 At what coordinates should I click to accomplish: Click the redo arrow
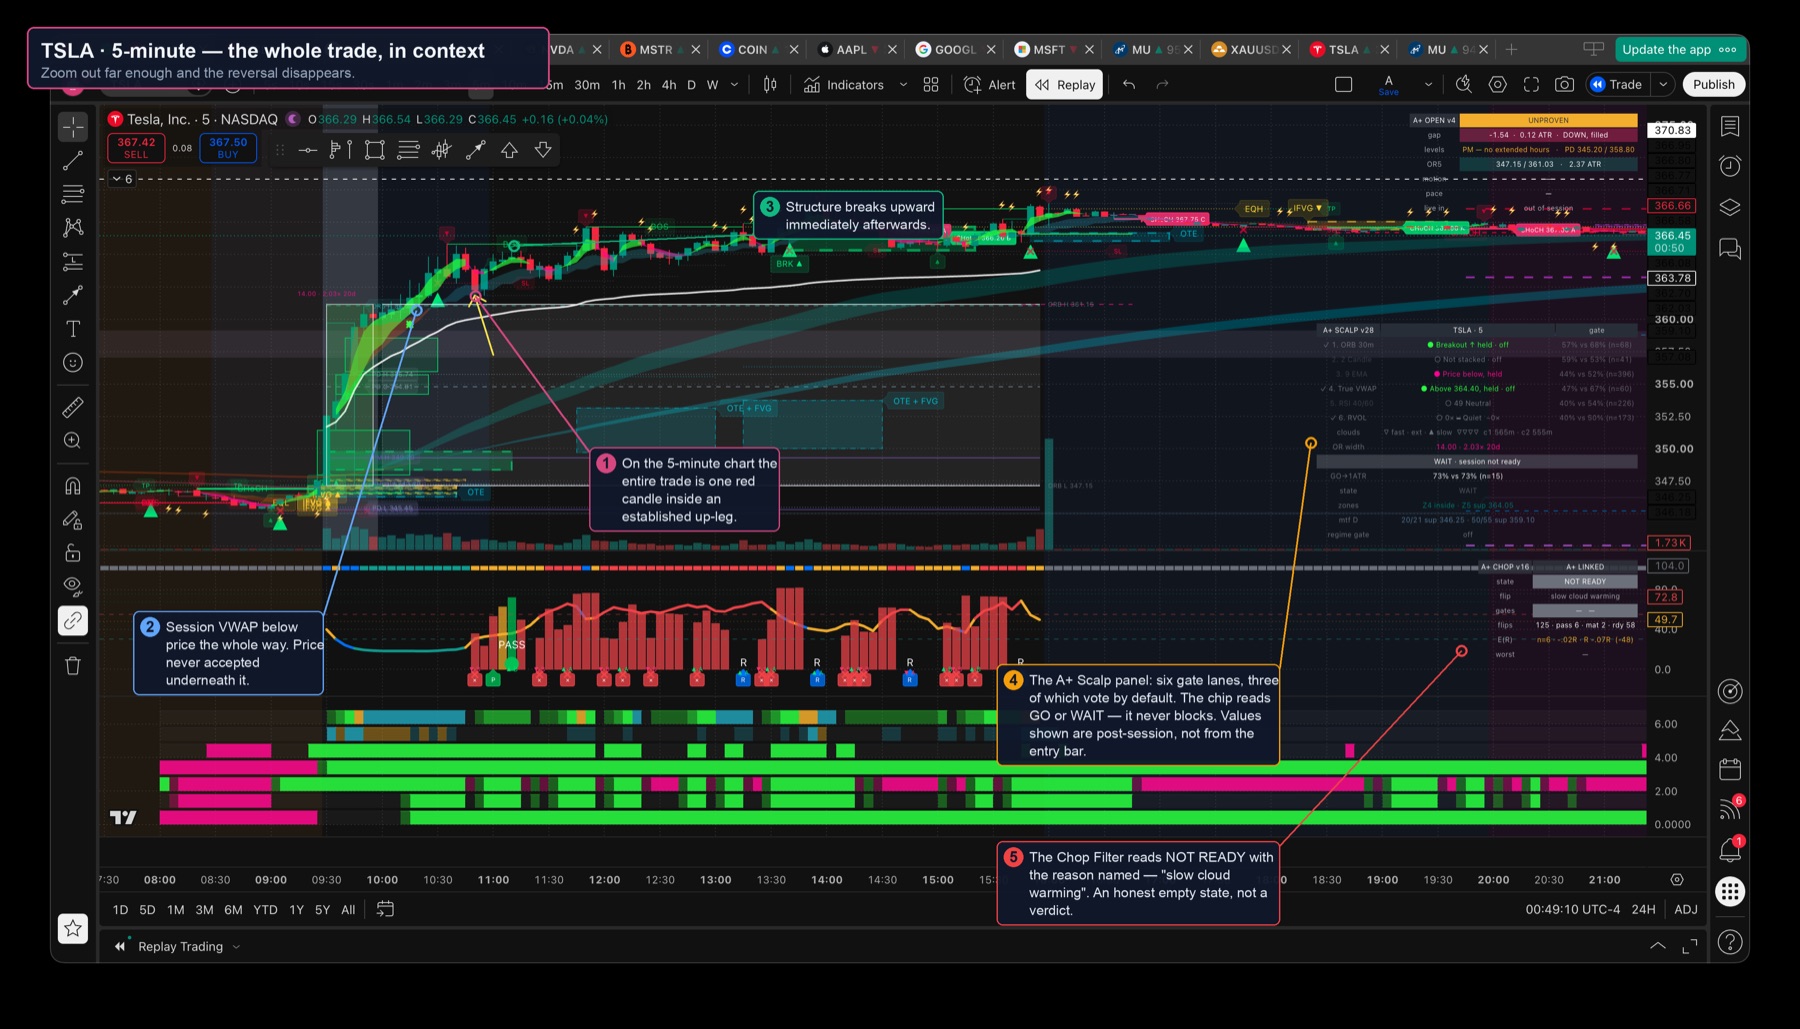click(1162, 85)
